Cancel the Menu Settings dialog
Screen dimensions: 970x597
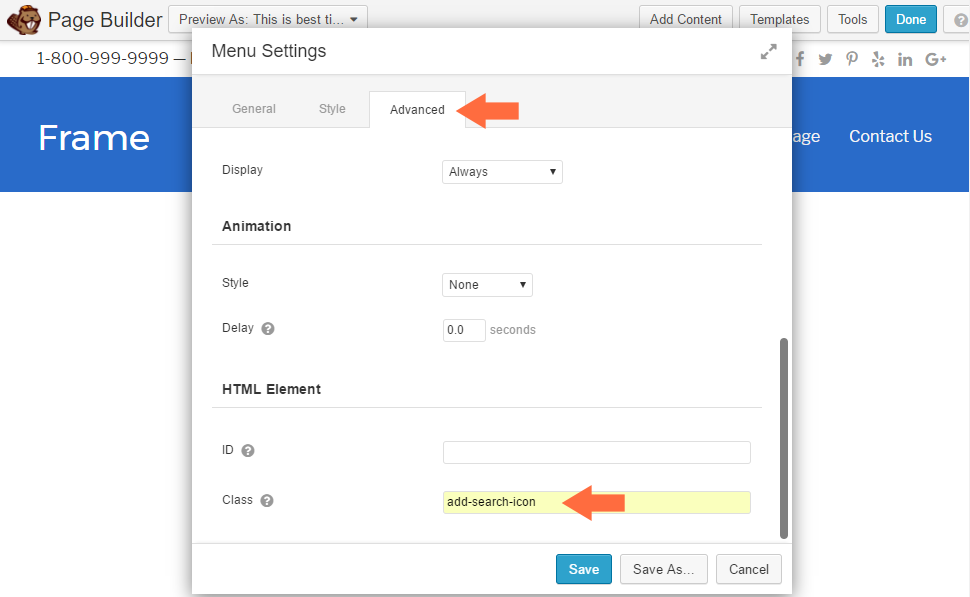pos(748,569)
